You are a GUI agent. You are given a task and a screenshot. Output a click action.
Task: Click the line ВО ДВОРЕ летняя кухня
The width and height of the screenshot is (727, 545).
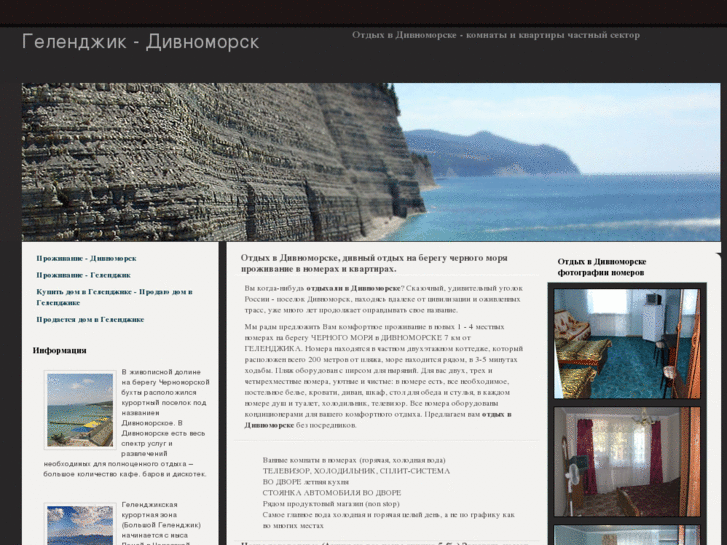pos(306,482)
